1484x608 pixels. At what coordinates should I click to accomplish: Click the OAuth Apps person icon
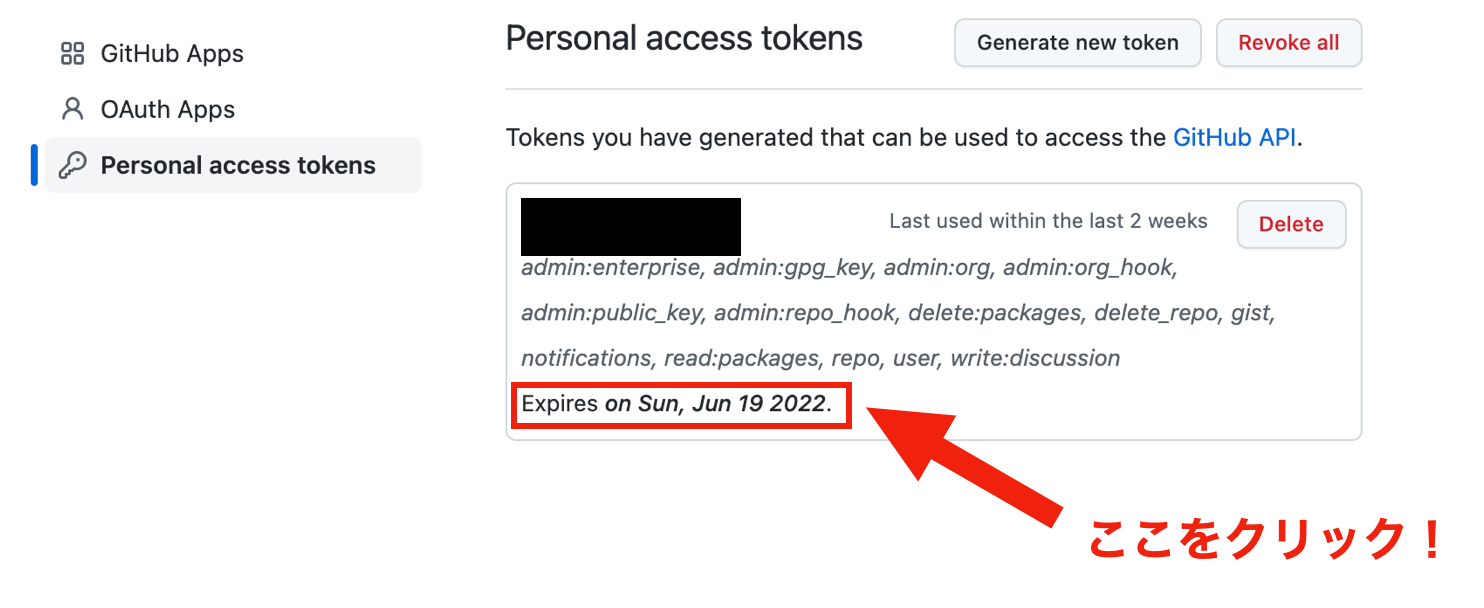[71, 109]
